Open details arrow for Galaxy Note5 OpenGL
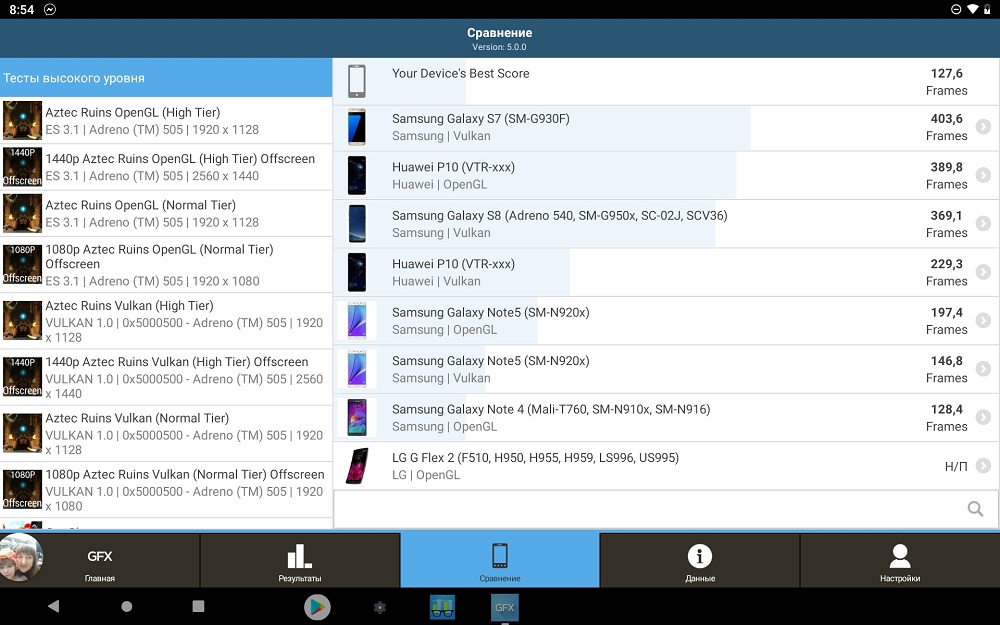 [x=983, y=321]
